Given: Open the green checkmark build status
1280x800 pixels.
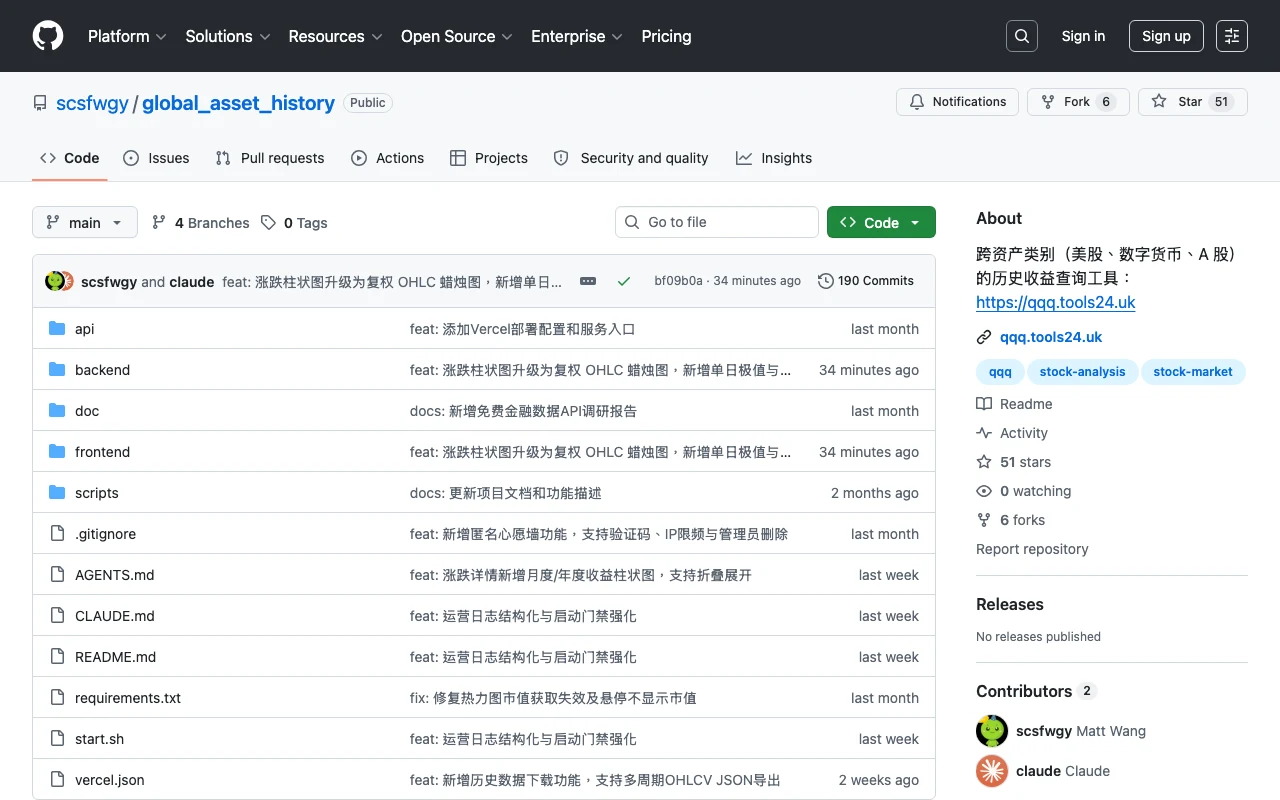Looking at the screenshot, I should pos(624,281).
